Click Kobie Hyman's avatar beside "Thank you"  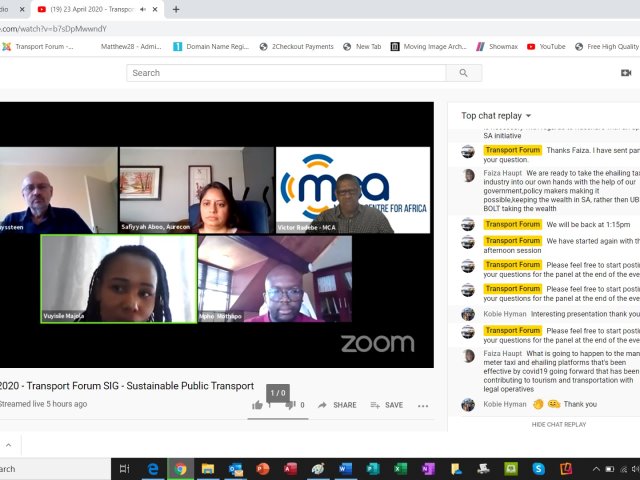coord(468,404)
